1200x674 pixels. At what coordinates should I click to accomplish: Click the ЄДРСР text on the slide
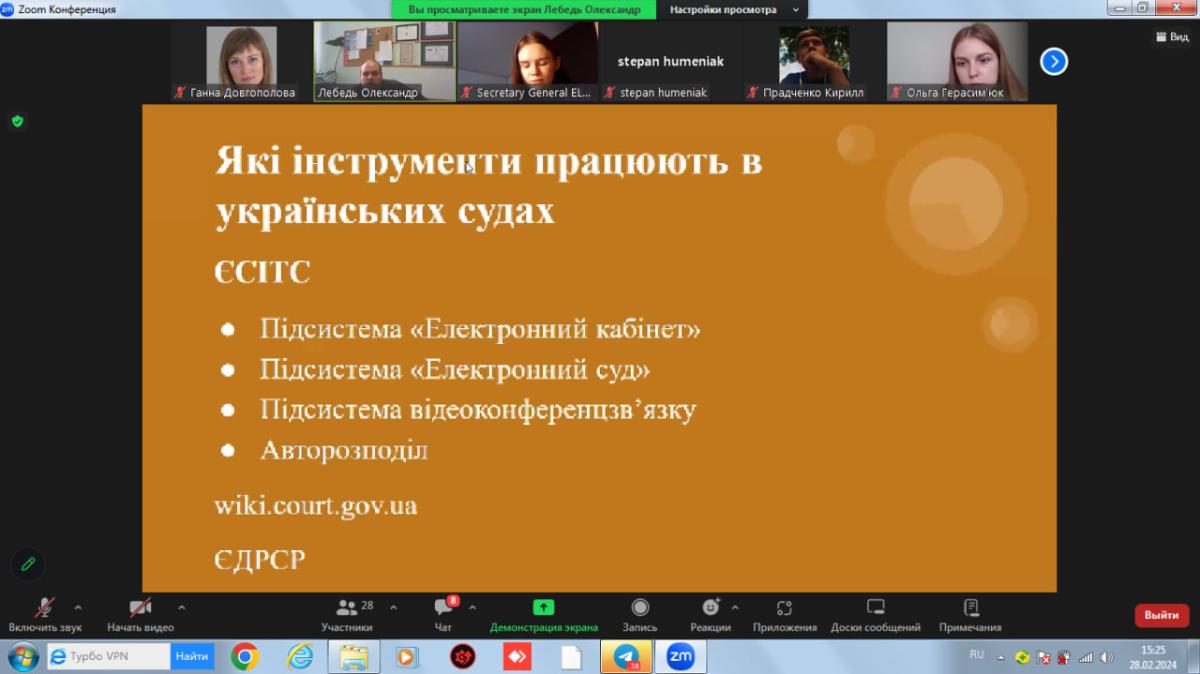(x=260, y=559)
